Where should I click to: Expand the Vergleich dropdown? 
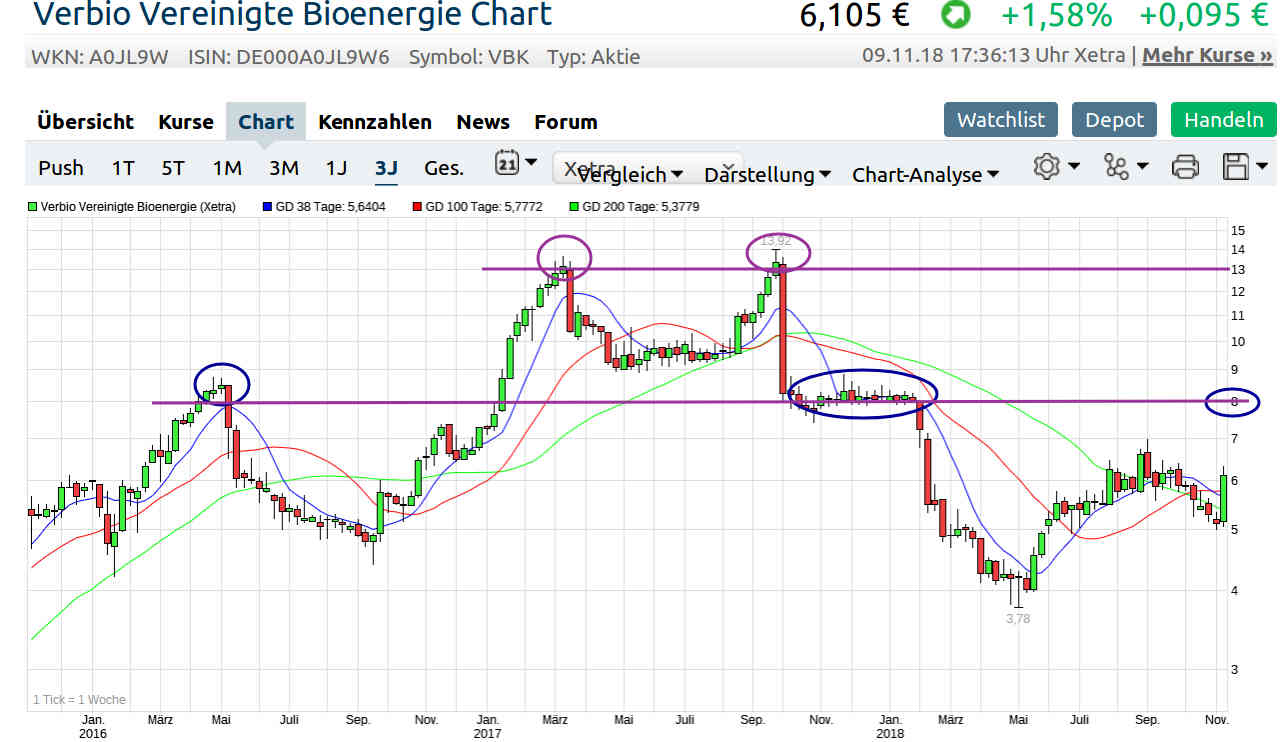pos(630,175)
